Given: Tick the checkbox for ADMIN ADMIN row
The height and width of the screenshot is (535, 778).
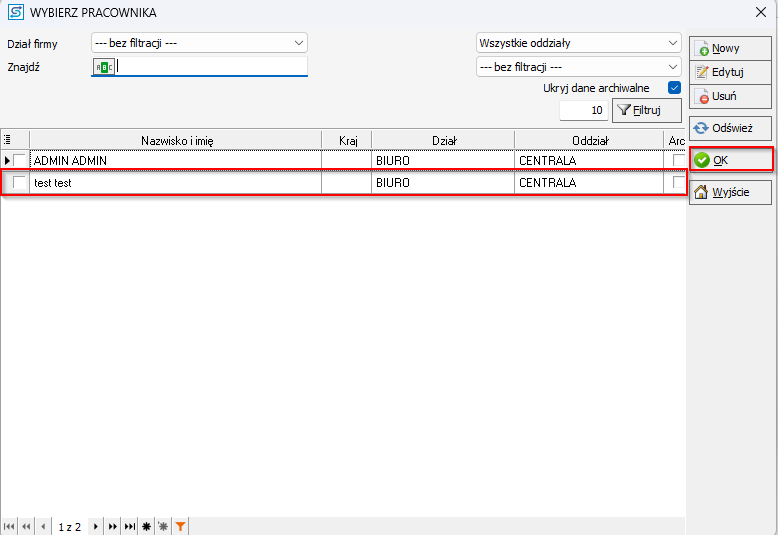Looking at the screenshot, I should [19, 160].
